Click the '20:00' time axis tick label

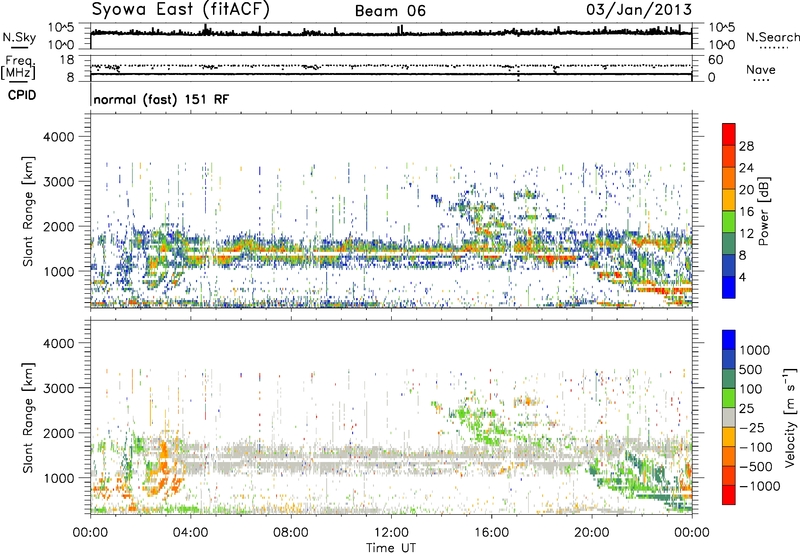click(x=592, y=533)
